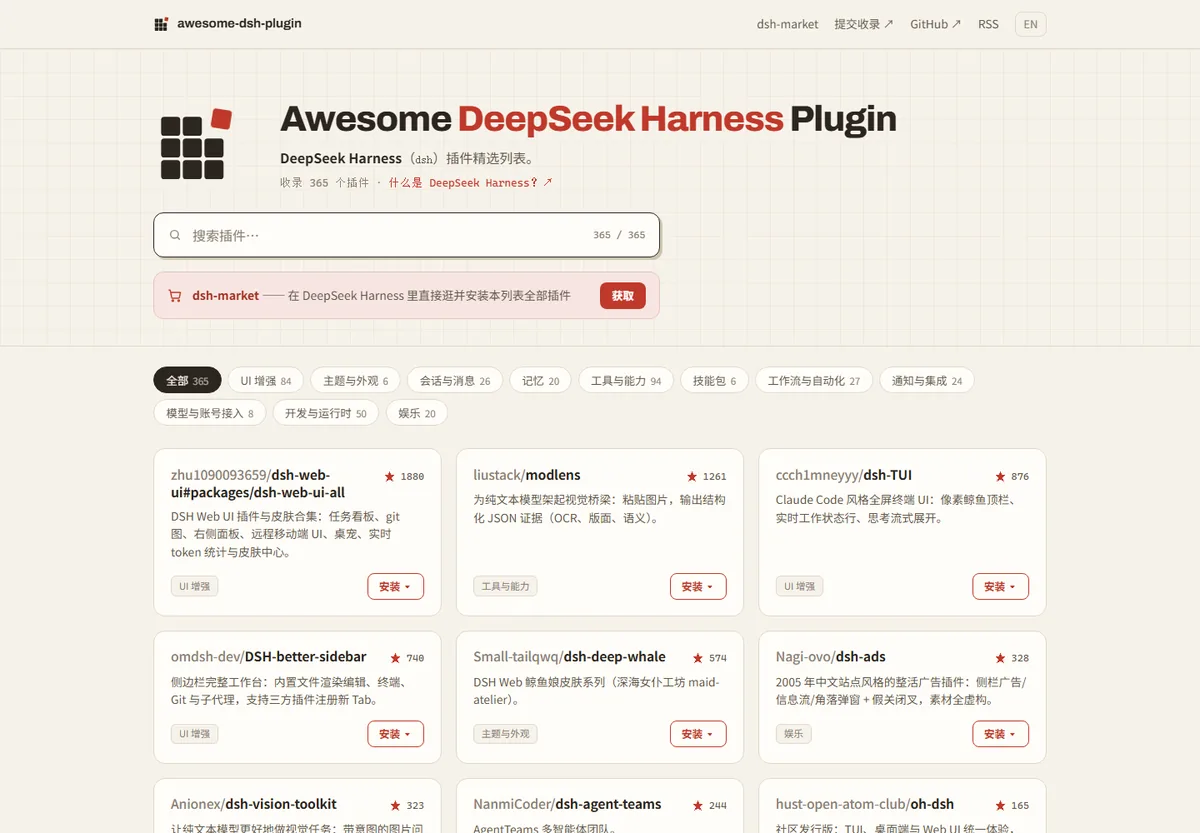Viewport: 1200px width, 833px height.
Task: Click the UI 增强 tag on dsh-web-ui card
Action: pyautogui.click(x=195, y=587)
